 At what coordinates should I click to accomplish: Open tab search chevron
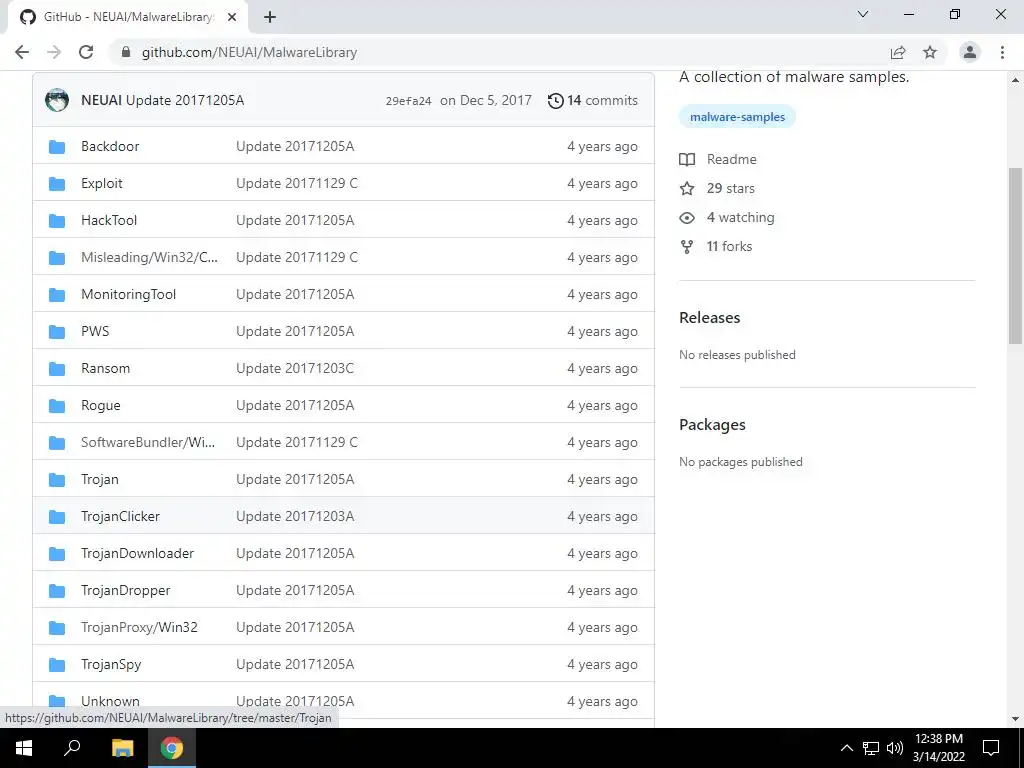(863, 14)
